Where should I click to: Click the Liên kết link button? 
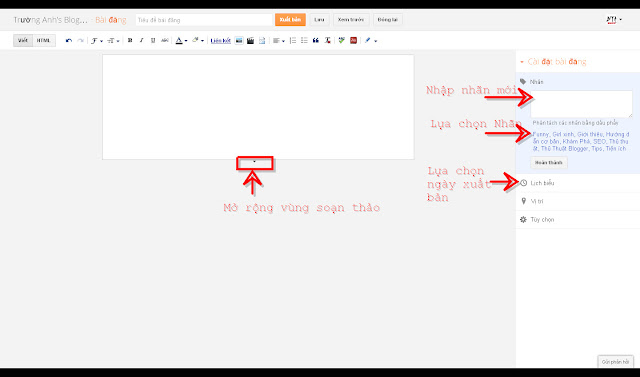tap(220, 41)
